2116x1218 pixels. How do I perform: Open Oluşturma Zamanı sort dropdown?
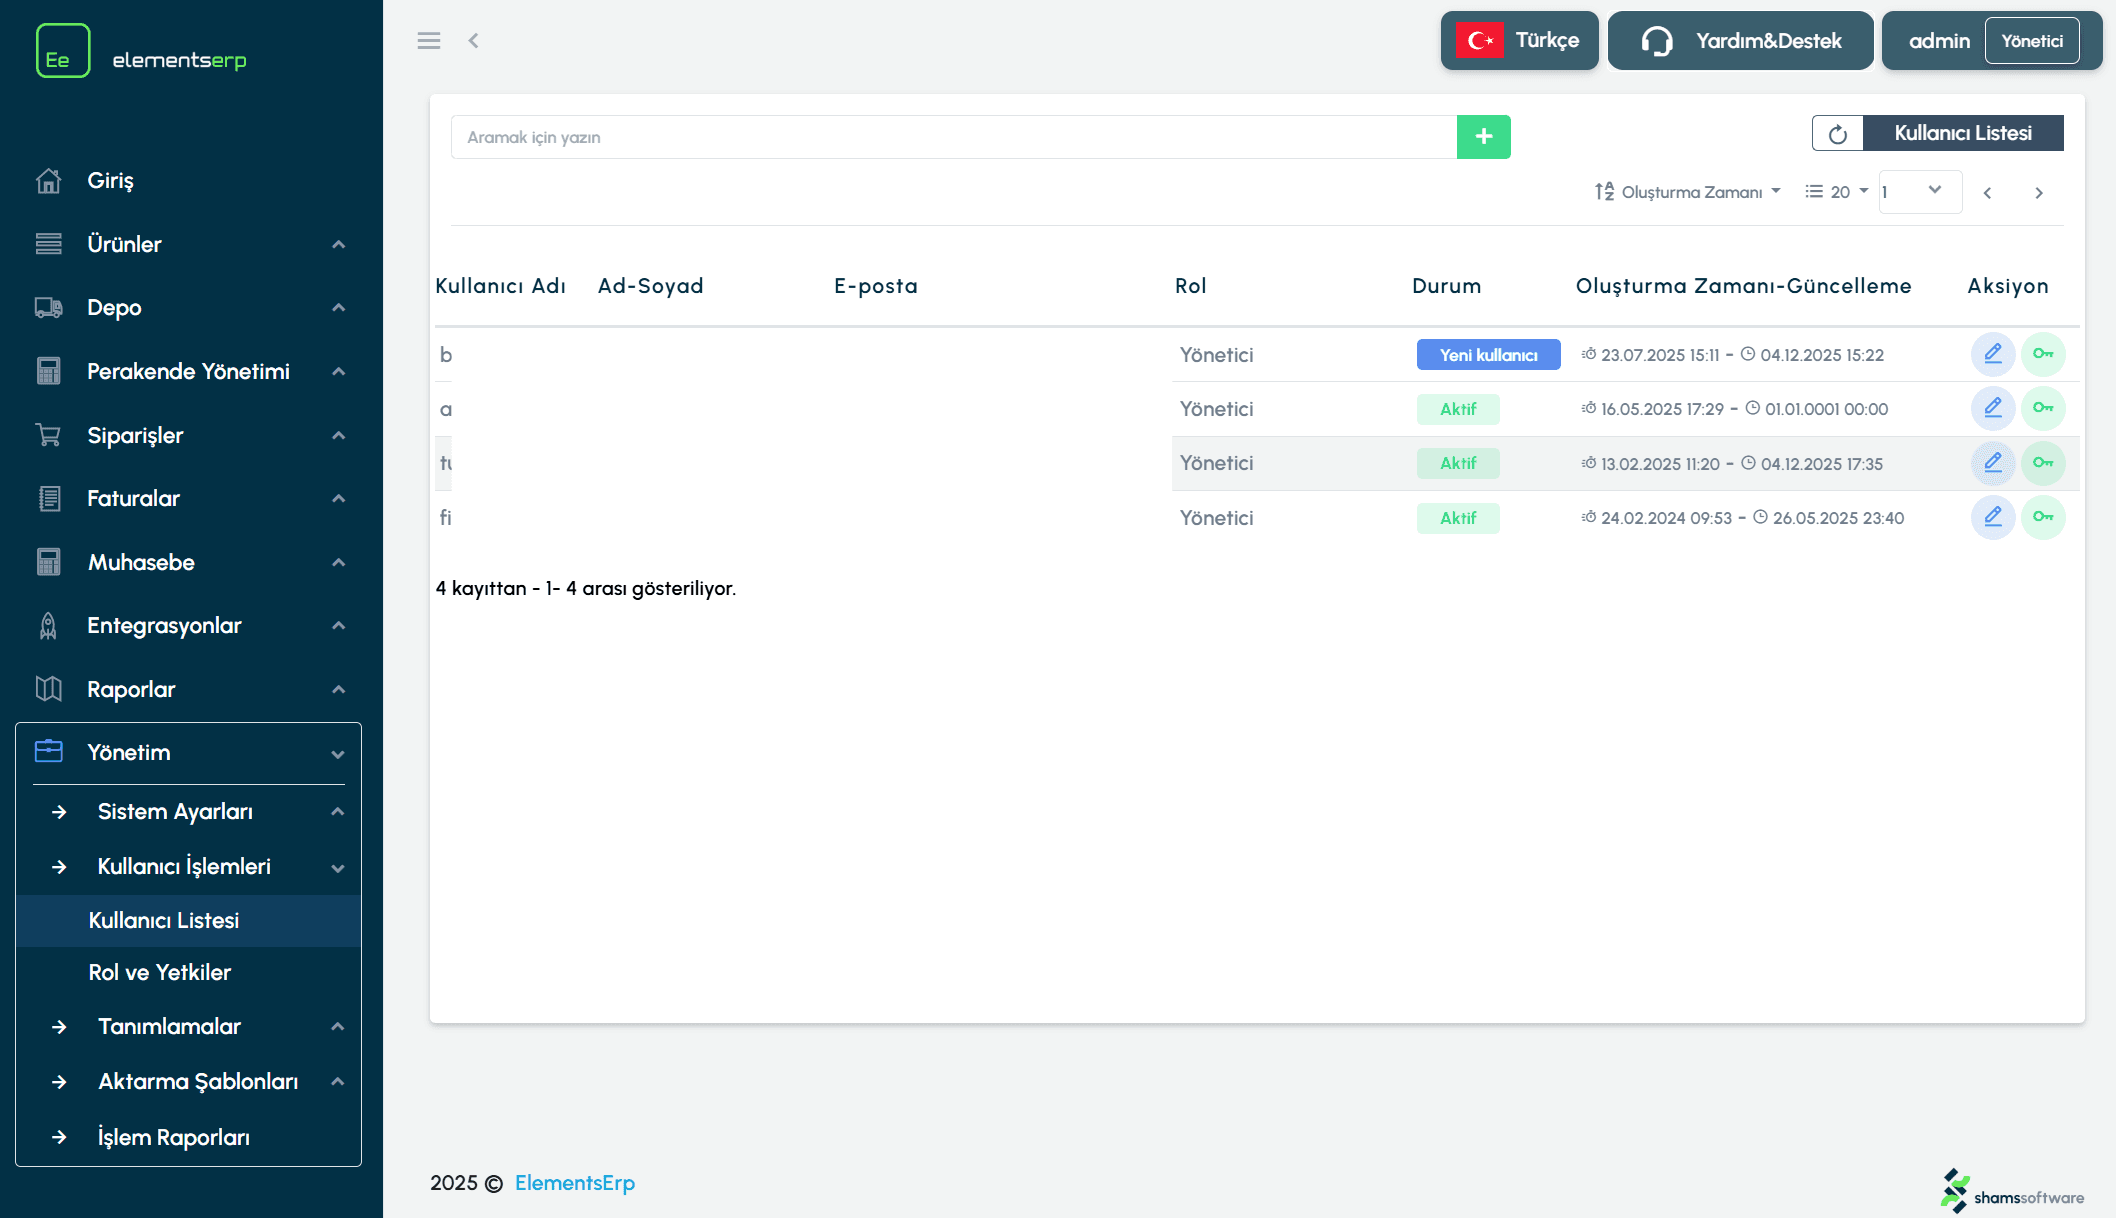click(1688, 192)
